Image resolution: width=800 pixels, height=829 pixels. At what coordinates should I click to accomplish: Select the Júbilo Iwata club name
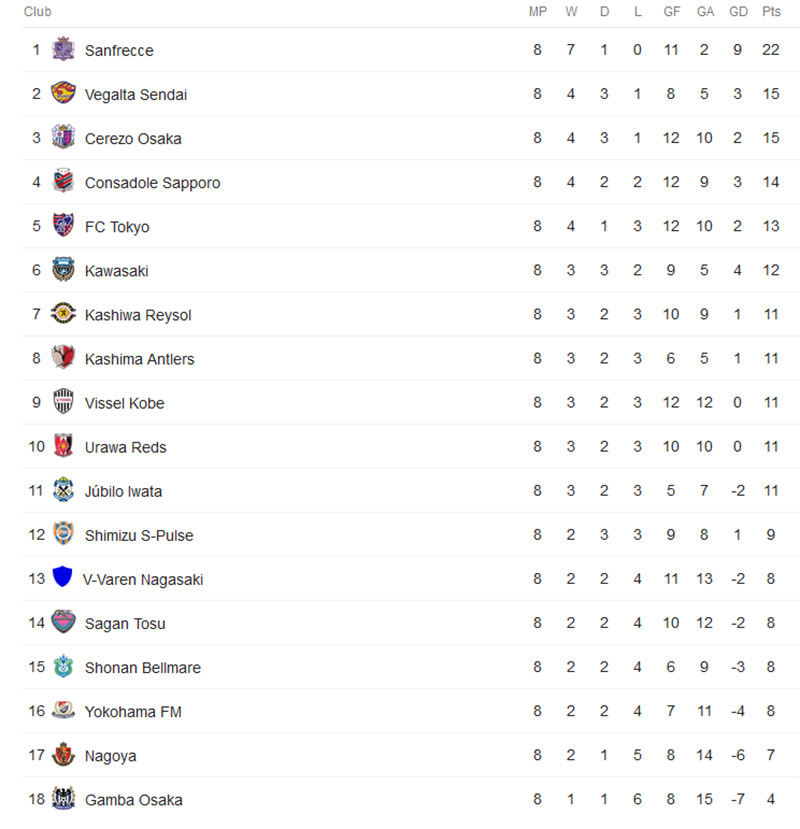pos(123,491)
